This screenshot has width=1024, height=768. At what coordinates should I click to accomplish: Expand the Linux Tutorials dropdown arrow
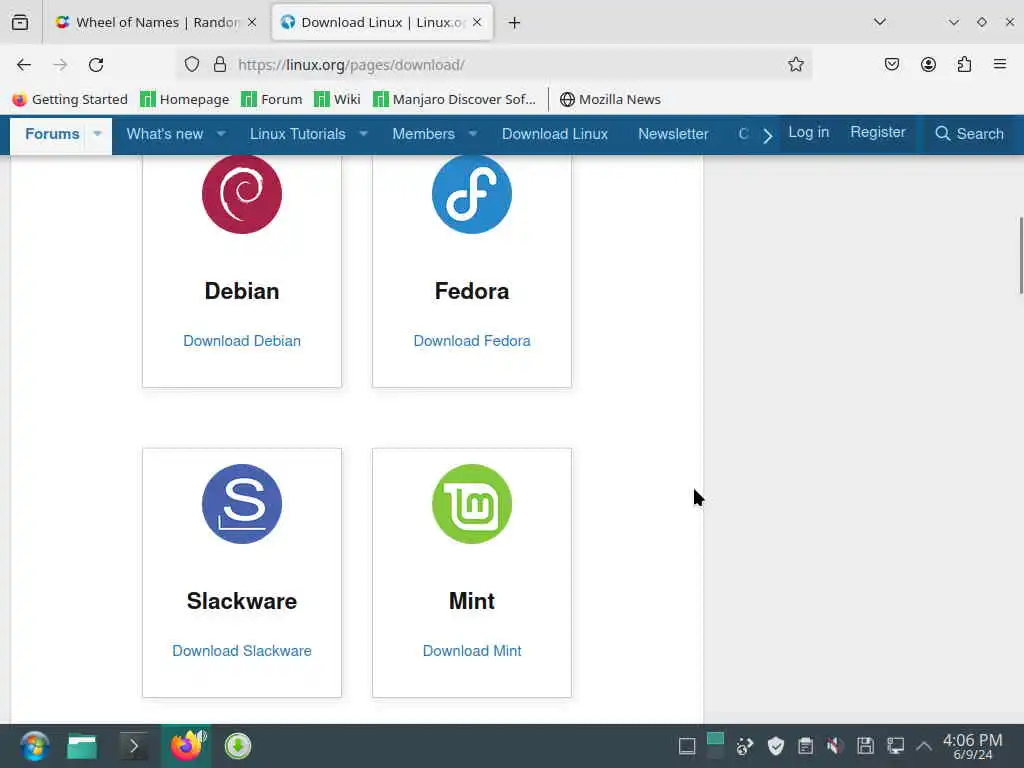pos(363,134)
